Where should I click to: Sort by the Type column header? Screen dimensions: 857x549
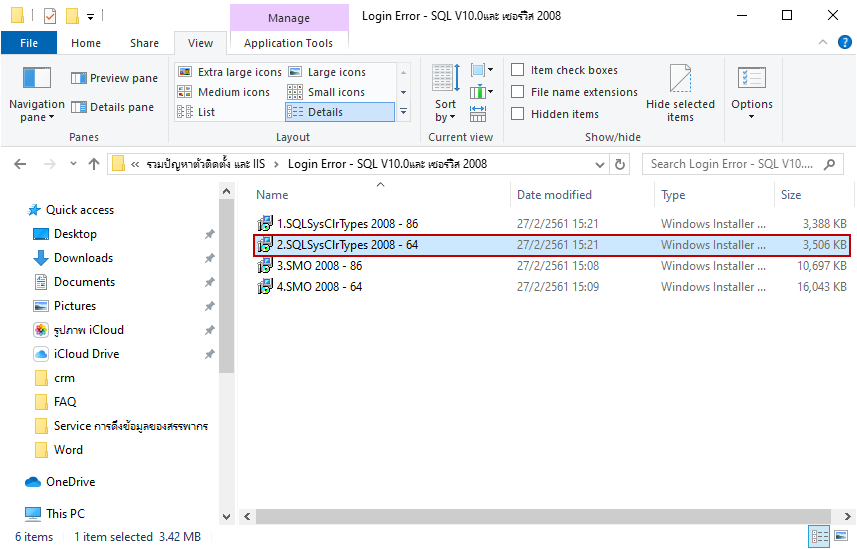click(x=714, y=195)
